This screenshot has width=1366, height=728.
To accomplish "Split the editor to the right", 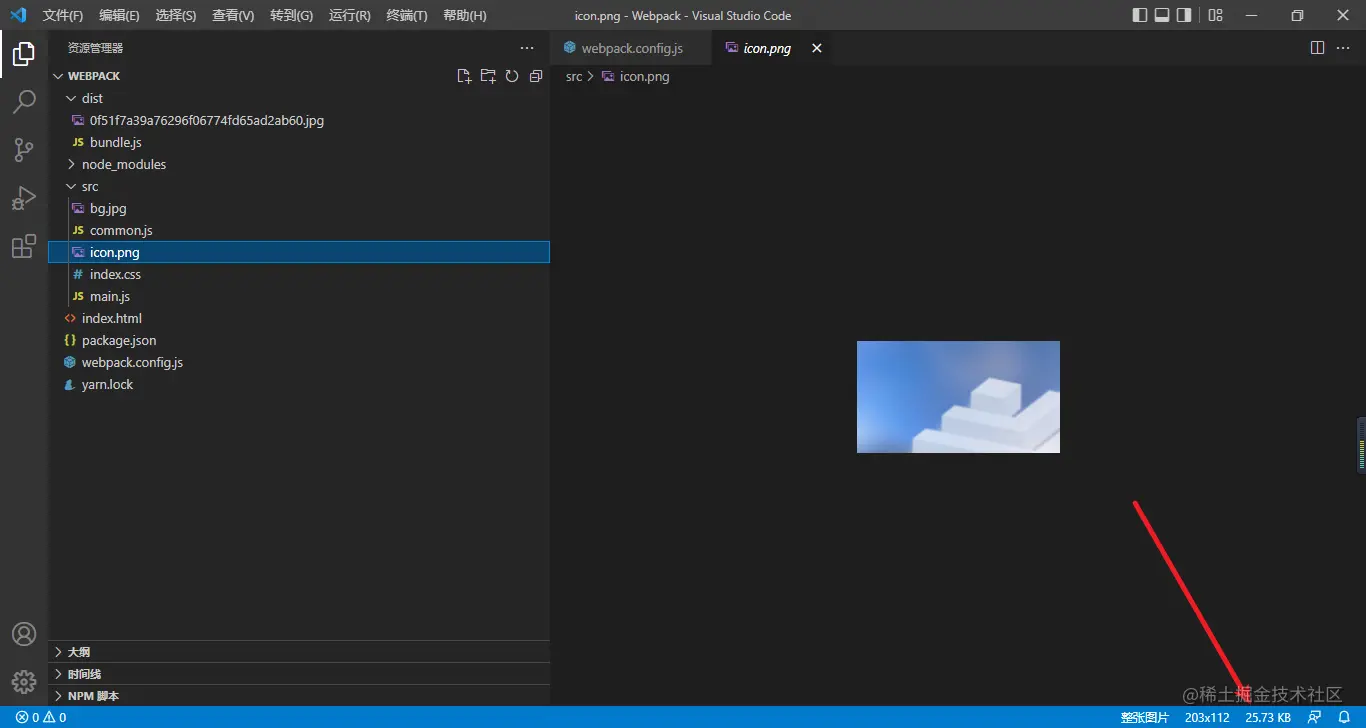I will click(1318, 48).
